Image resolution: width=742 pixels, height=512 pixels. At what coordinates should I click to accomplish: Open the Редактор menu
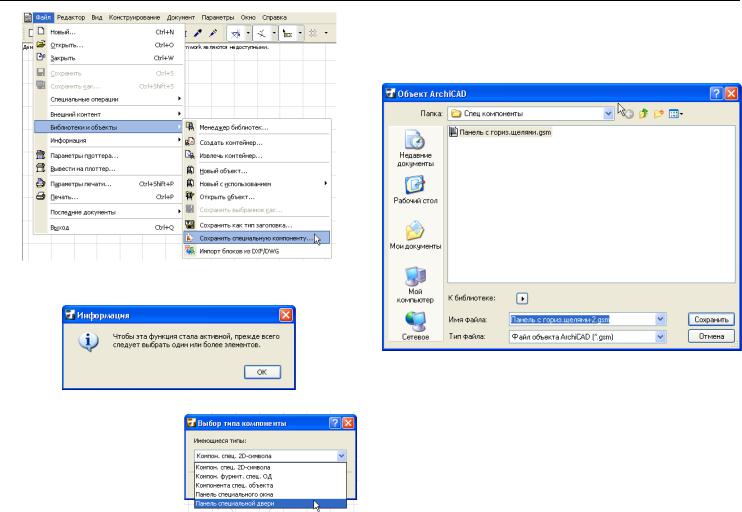(x=71, y=18)
